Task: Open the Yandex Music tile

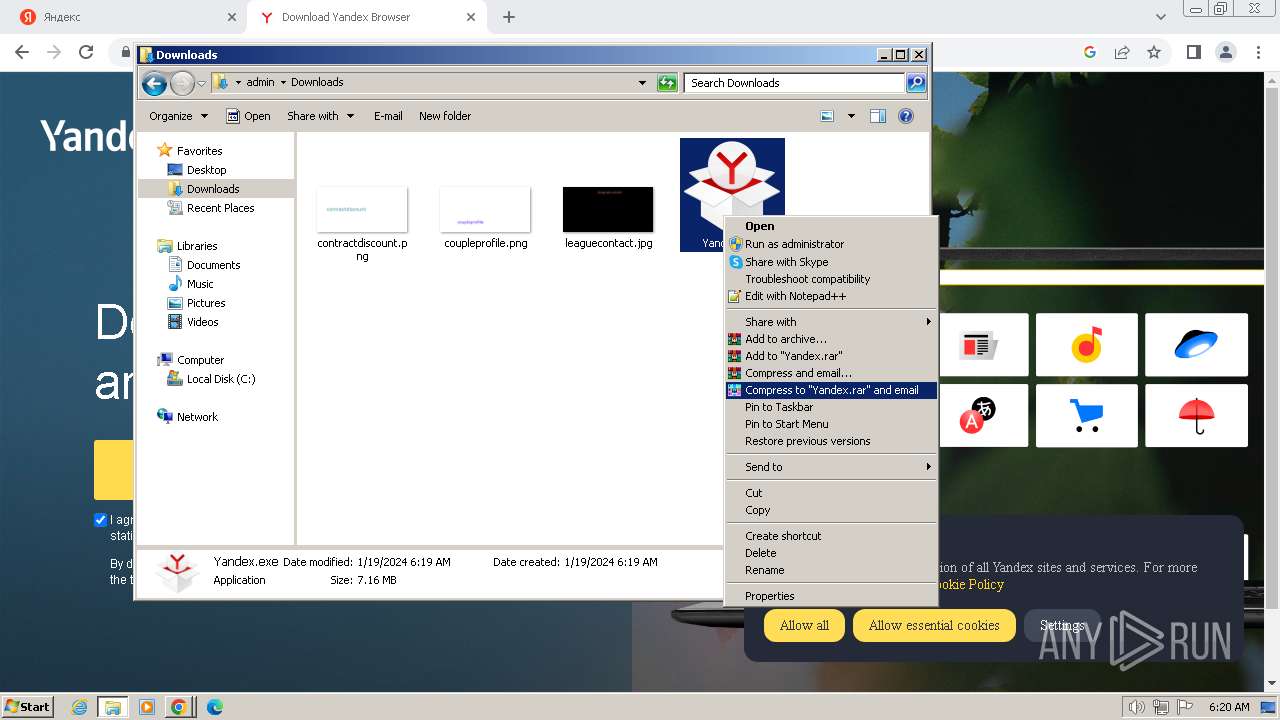Action: click(x=1087, y=345)
